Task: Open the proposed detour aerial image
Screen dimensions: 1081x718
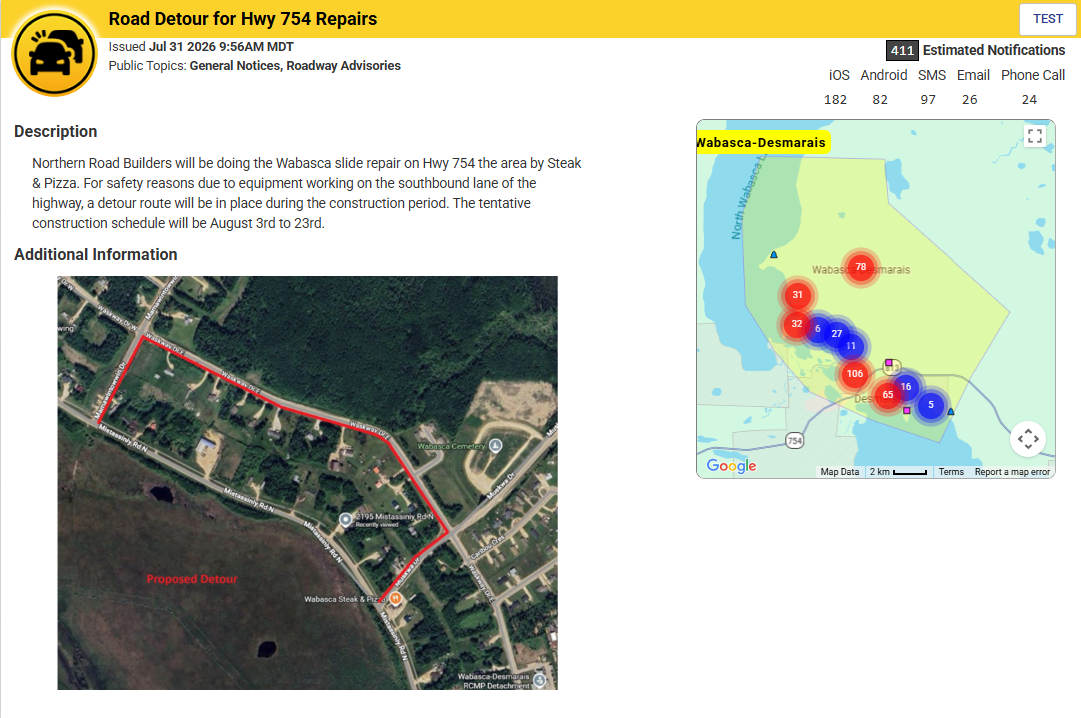Action: (307, 483)
